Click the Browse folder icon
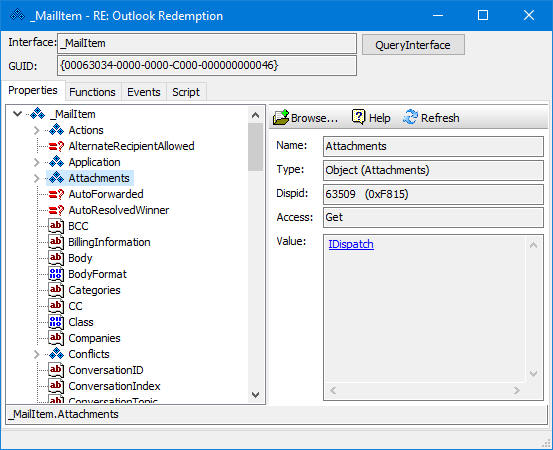Screen dimensions: 553x450 (x=281, y=117)
